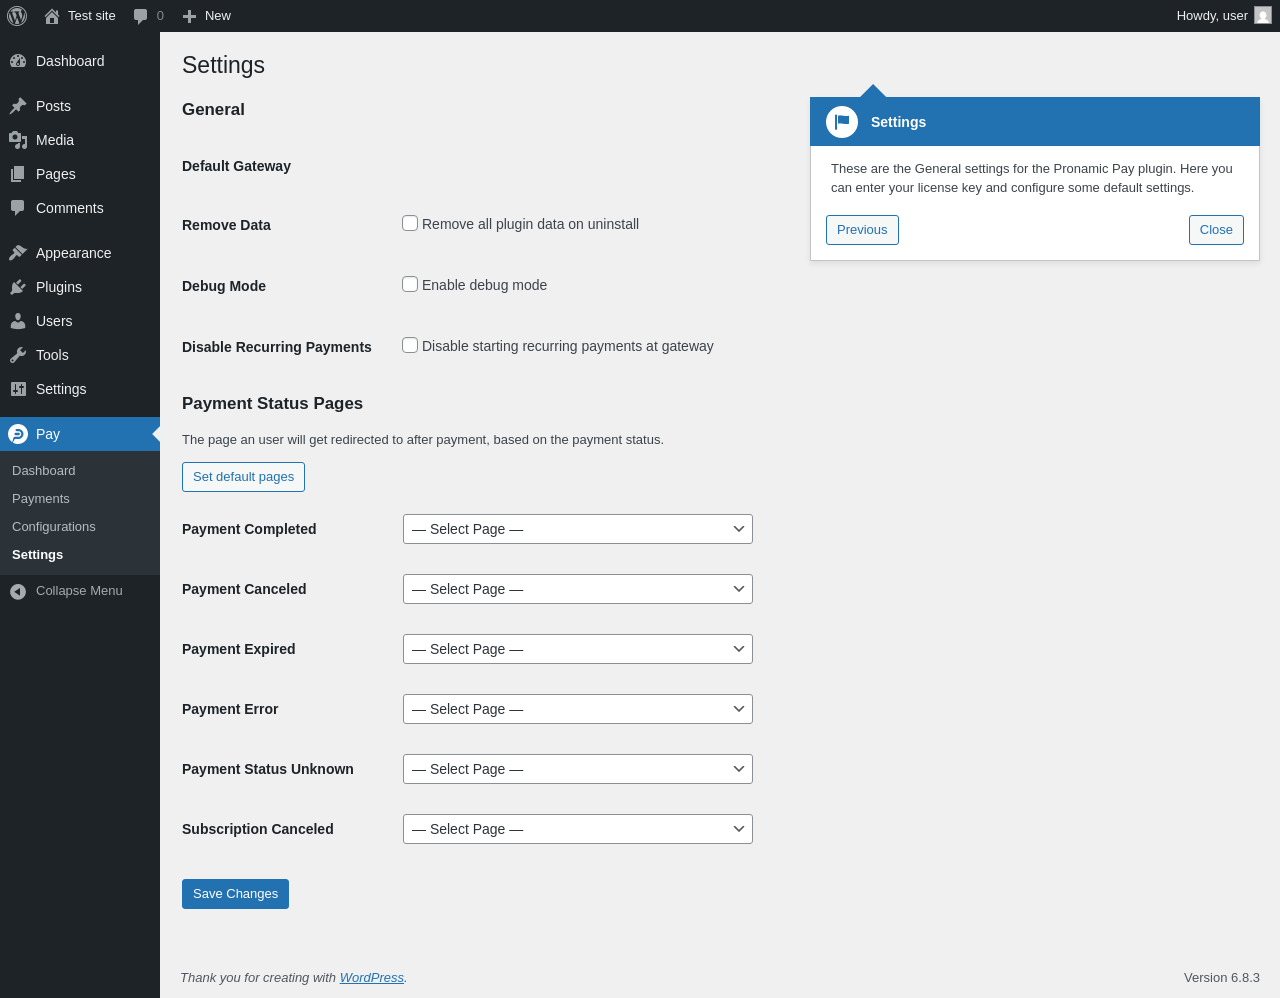Go to Payments in the Pay submenu
Image resolution: width=1280 pixels, height=998 pixels.
point(41,499)
